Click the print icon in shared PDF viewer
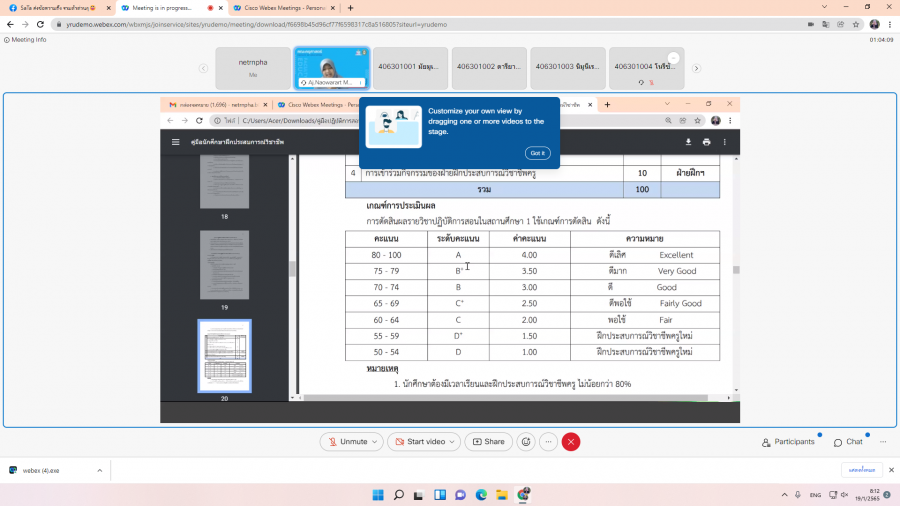 click(x=707, y=142)
